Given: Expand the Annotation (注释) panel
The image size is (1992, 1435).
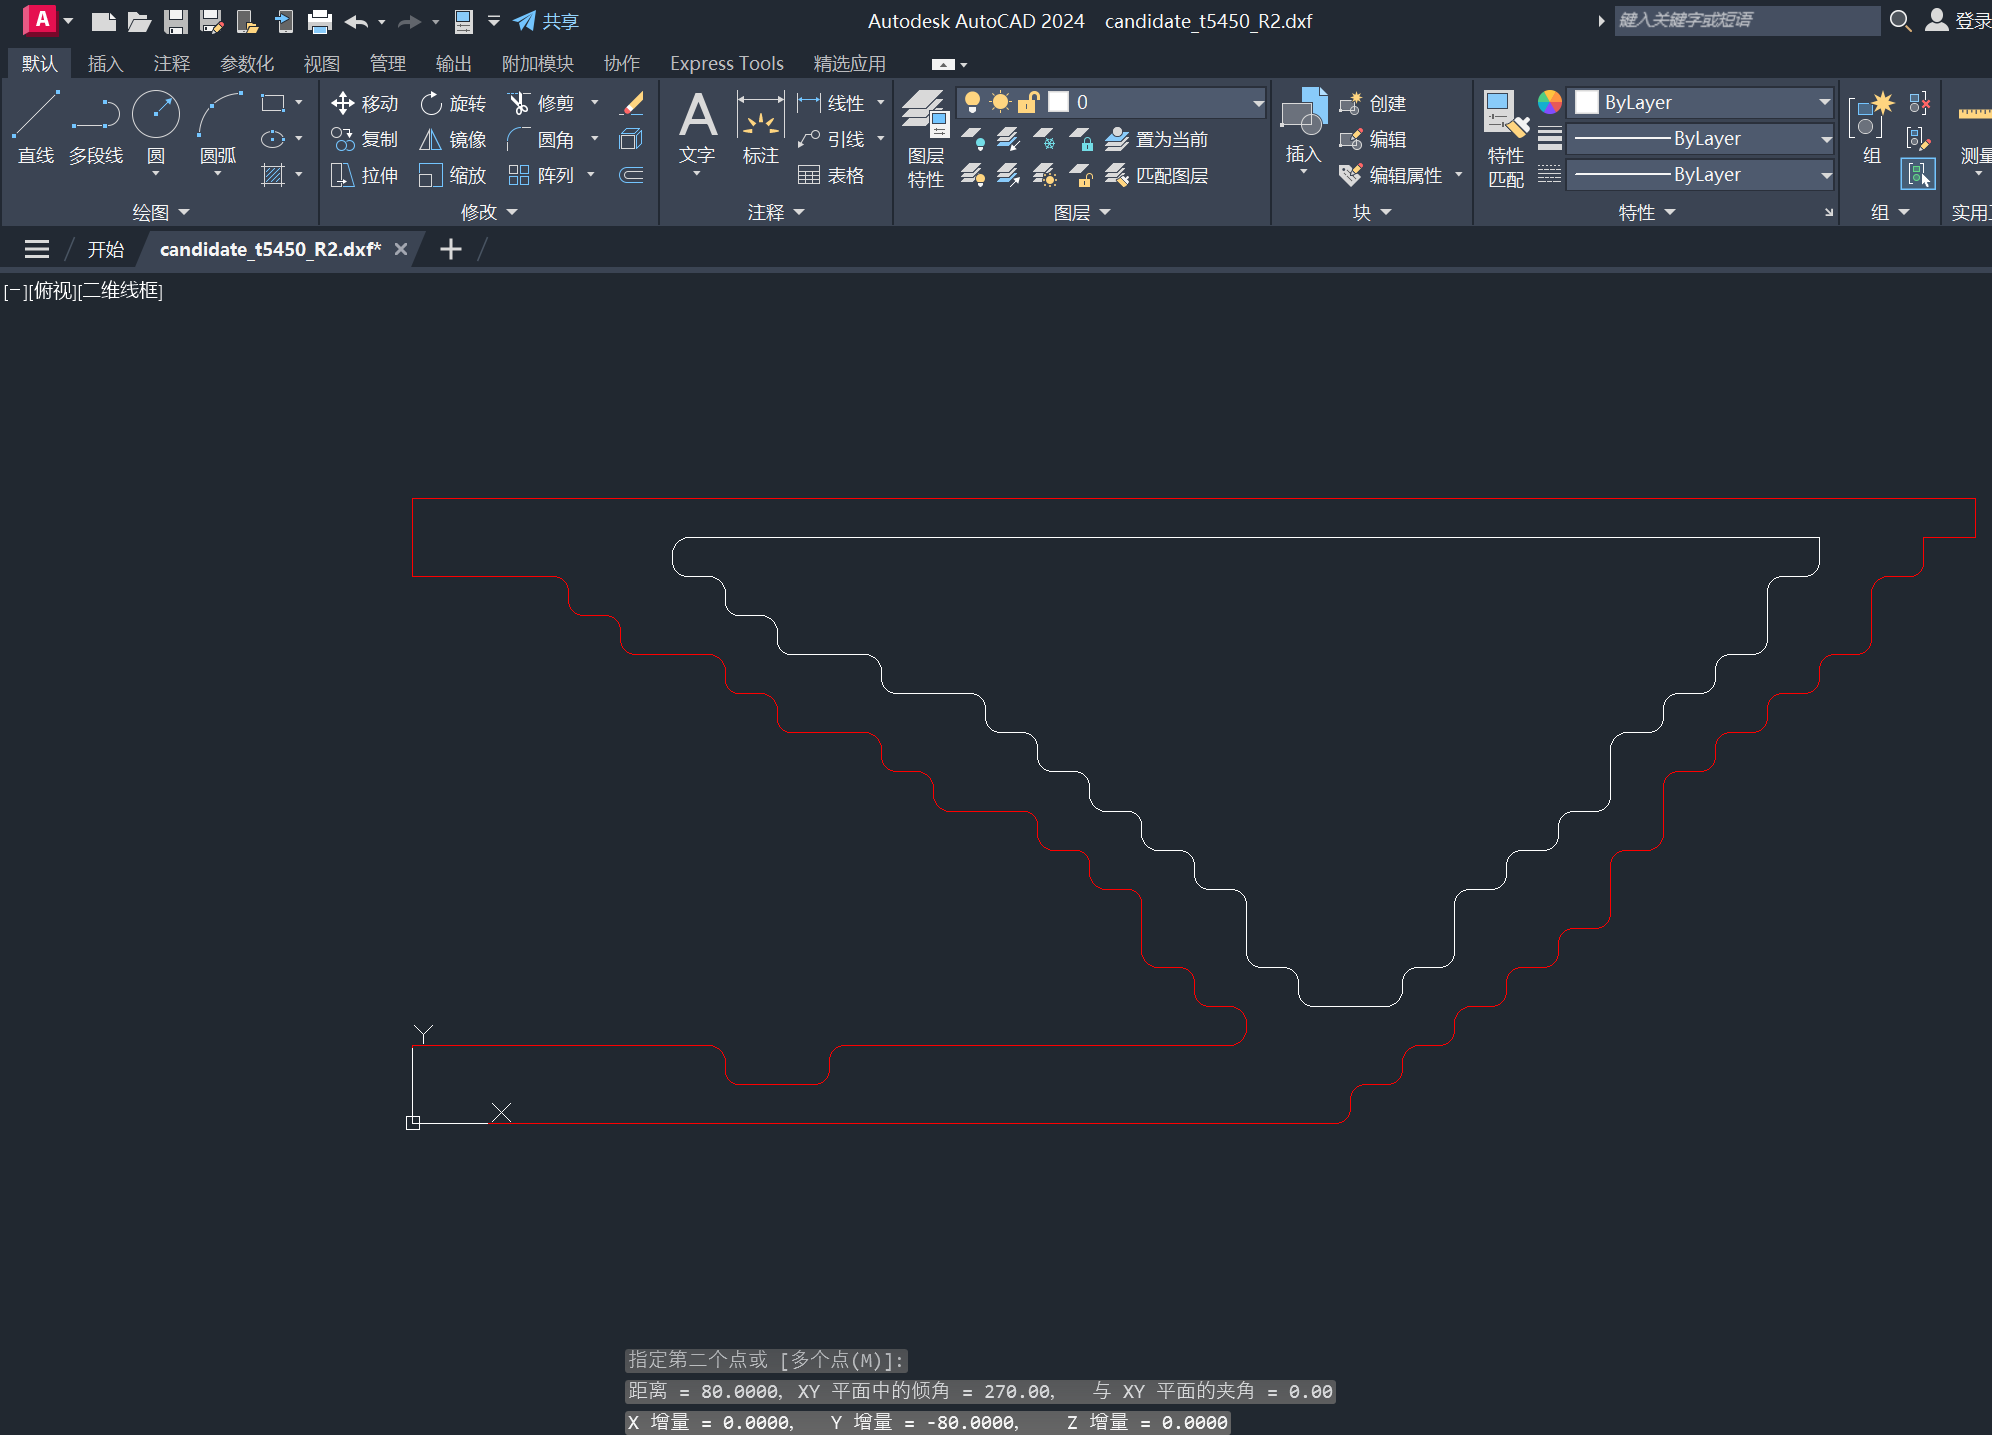Looking at the screenshot, I should tap(776, 212).
